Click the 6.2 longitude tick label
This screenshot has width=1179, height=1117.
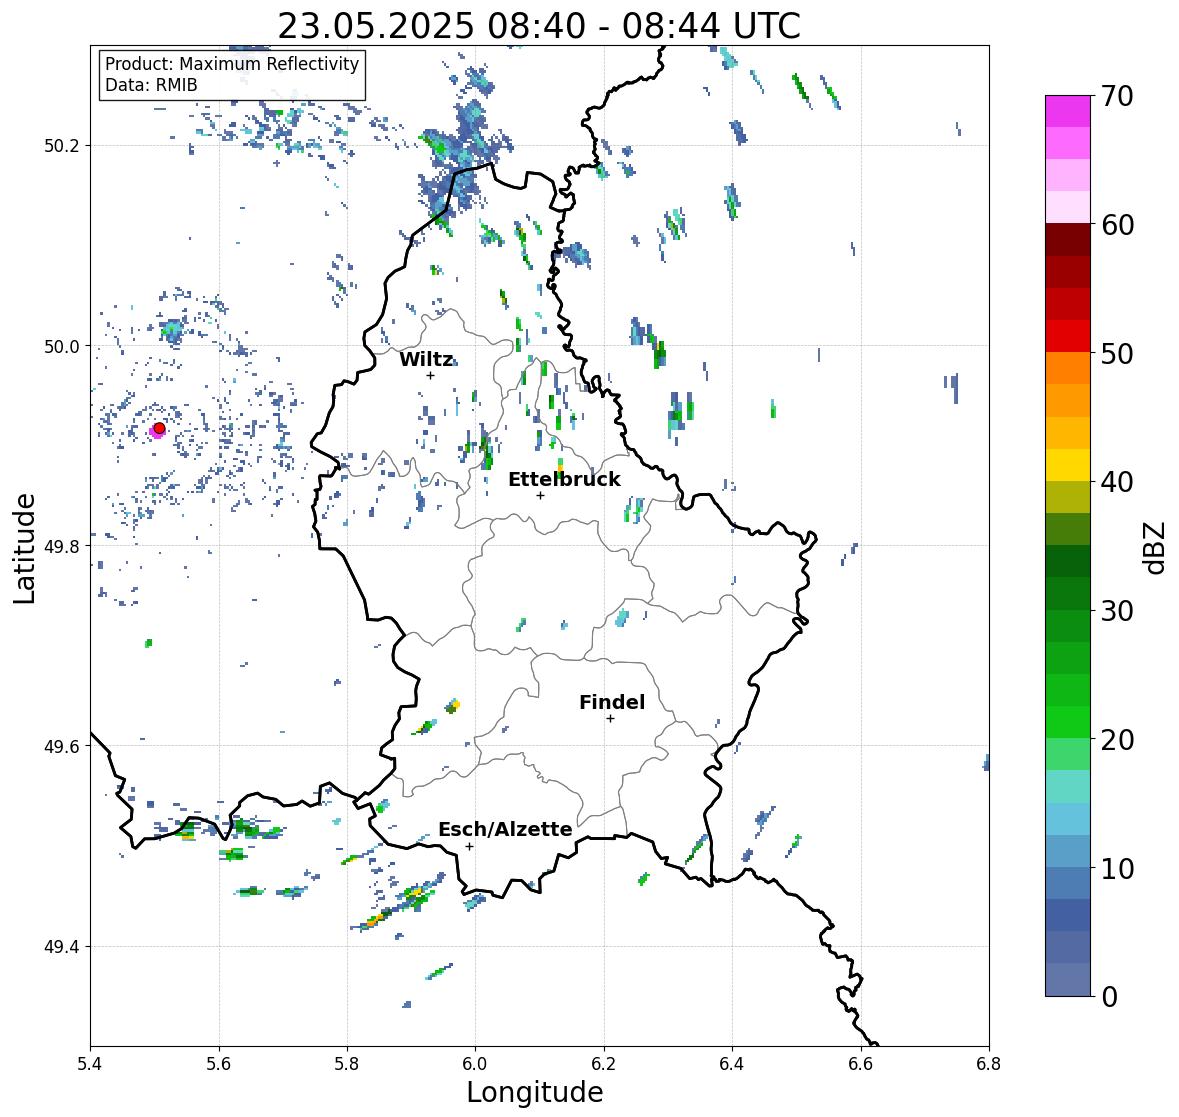[604, 1063]
